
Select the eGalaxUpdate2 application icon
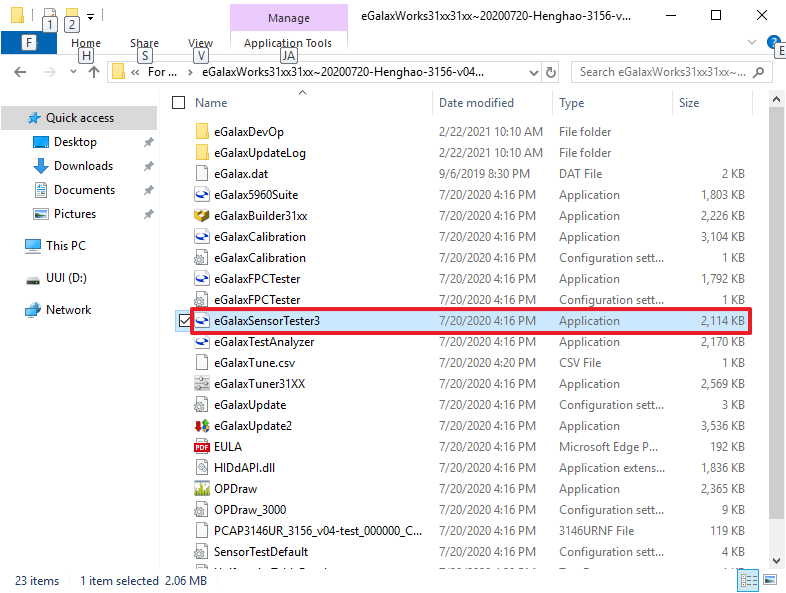(202, 426)
